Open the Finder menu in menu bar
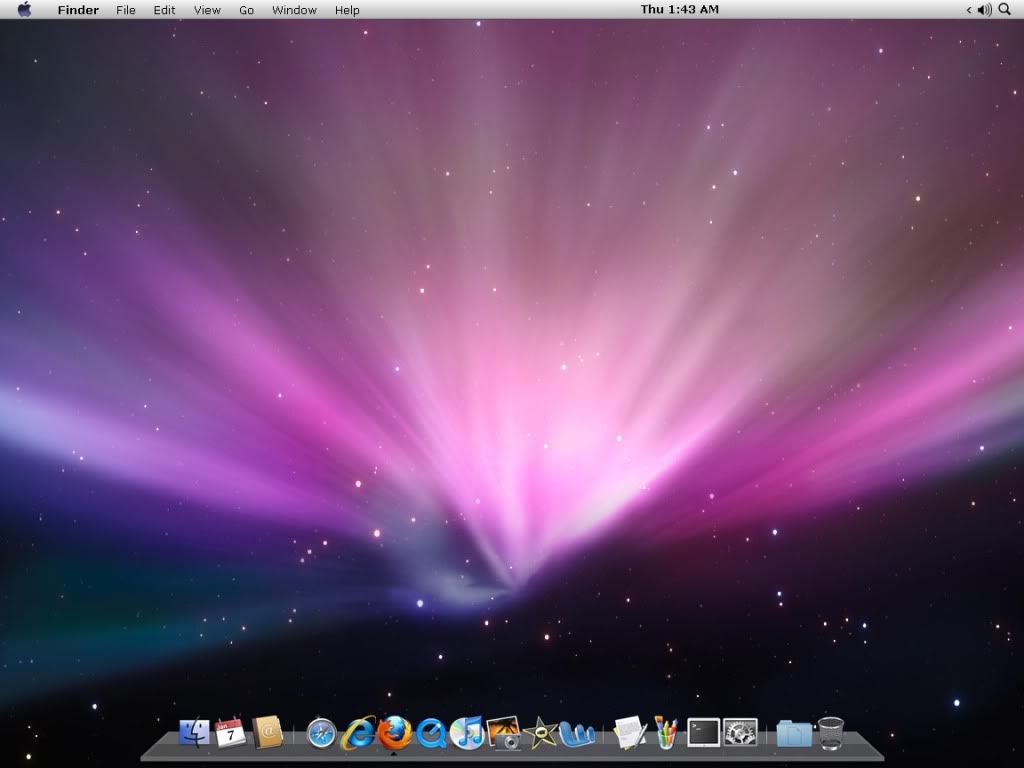The image size is (1024, 768). pyautogui.click(x=78, y=10)
